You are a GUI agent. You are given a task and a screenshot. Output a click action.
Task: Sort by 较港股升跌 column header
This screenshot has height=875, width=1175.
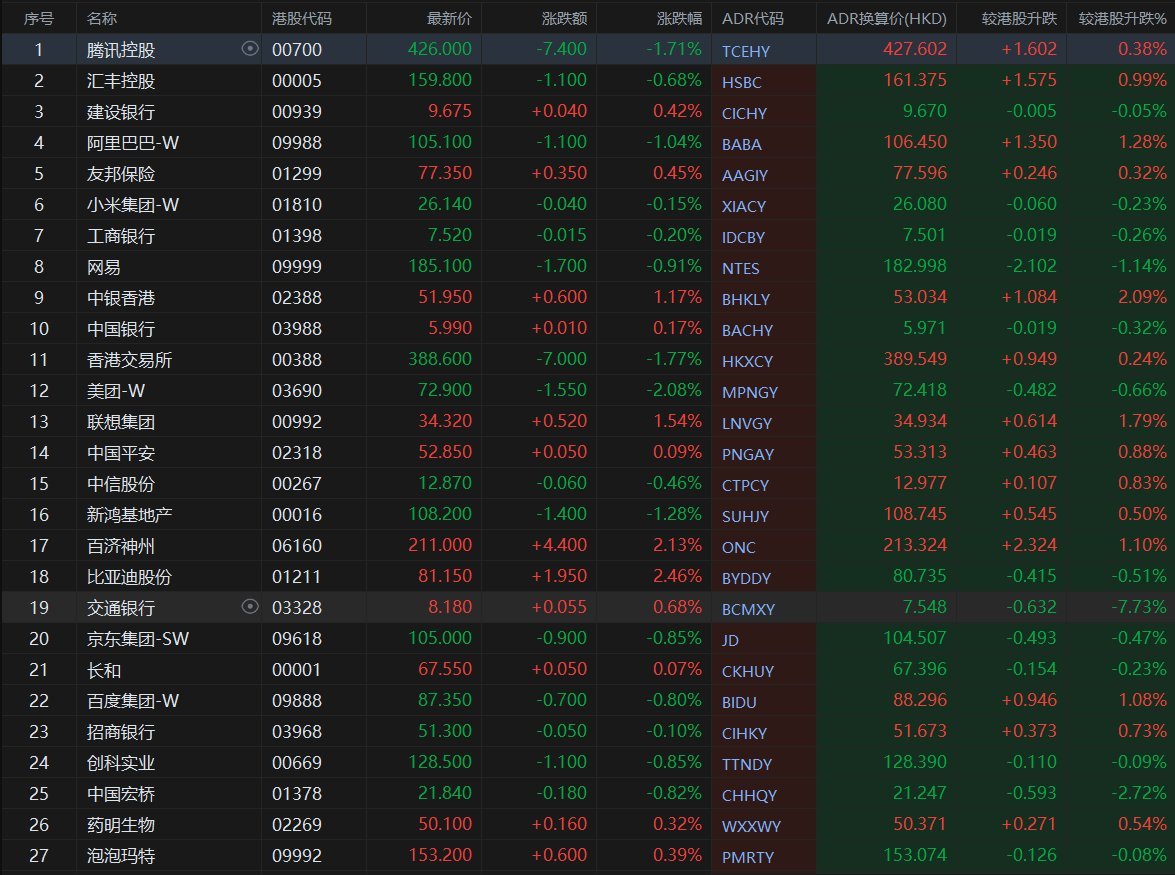[1019, 19]
